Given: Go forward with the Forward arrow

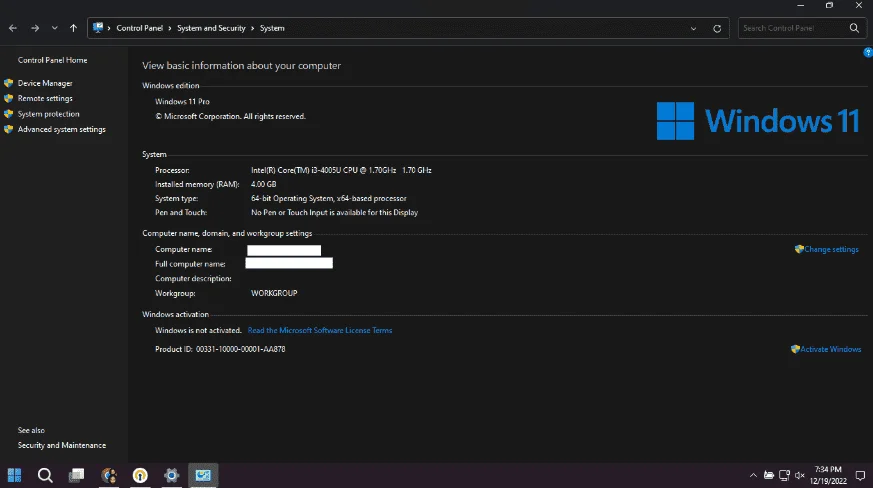Looking at the screenshot, I should (35, 28).
